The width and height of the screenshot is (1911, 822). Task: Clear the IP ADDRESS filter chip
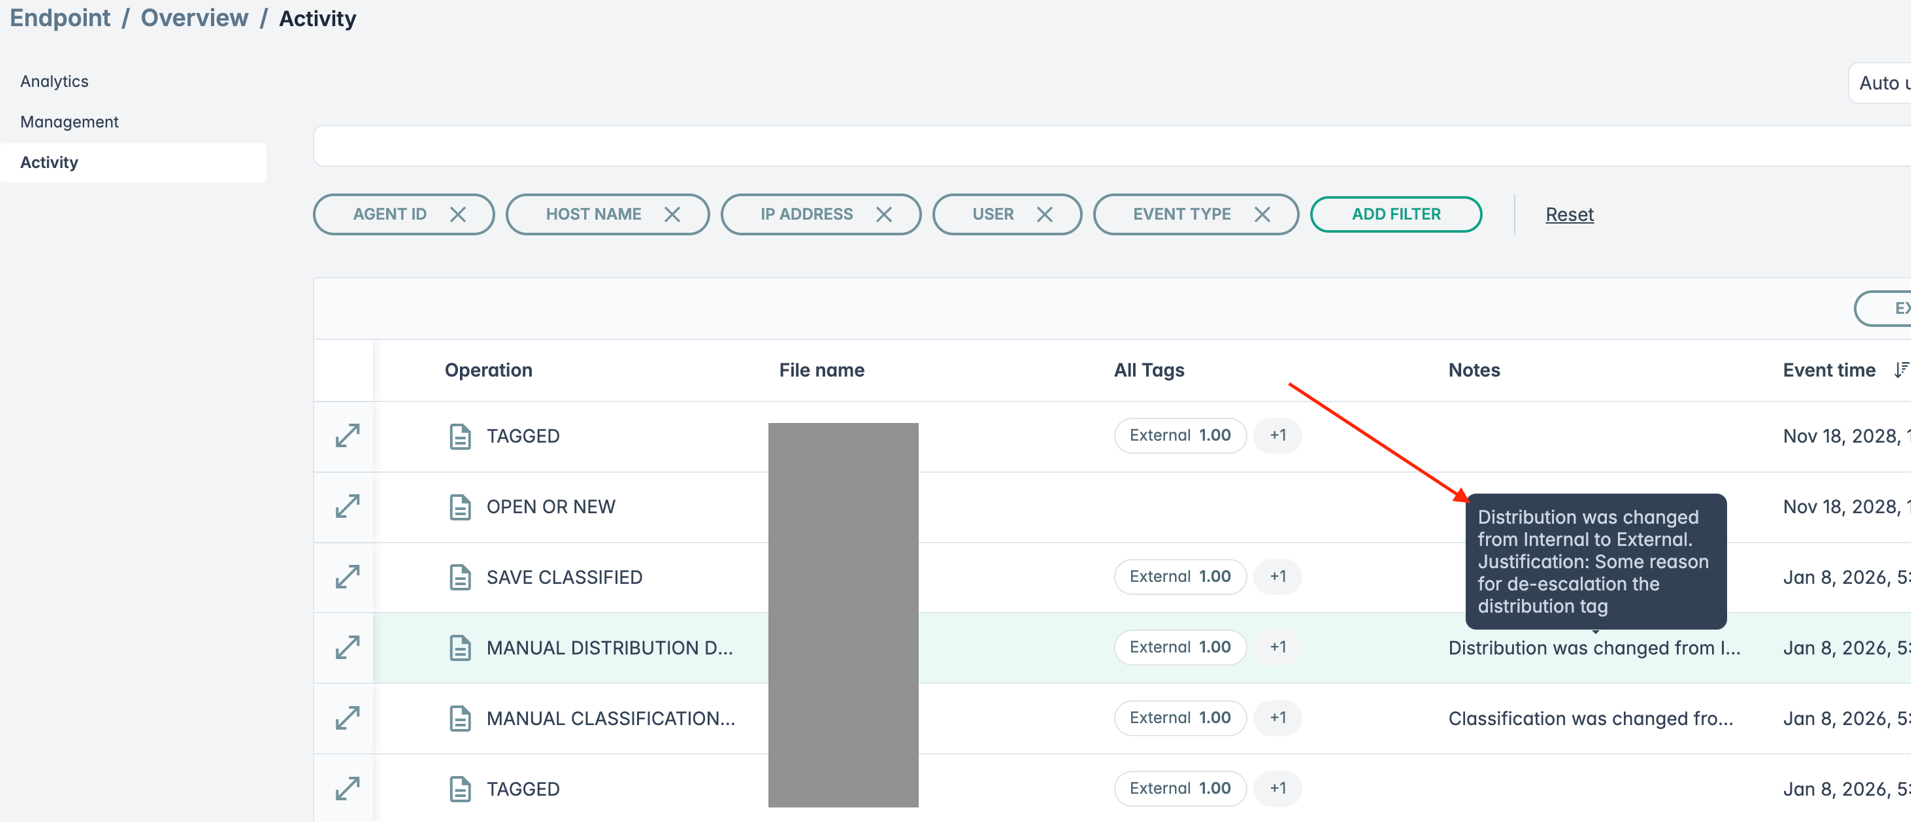point(884,215)
